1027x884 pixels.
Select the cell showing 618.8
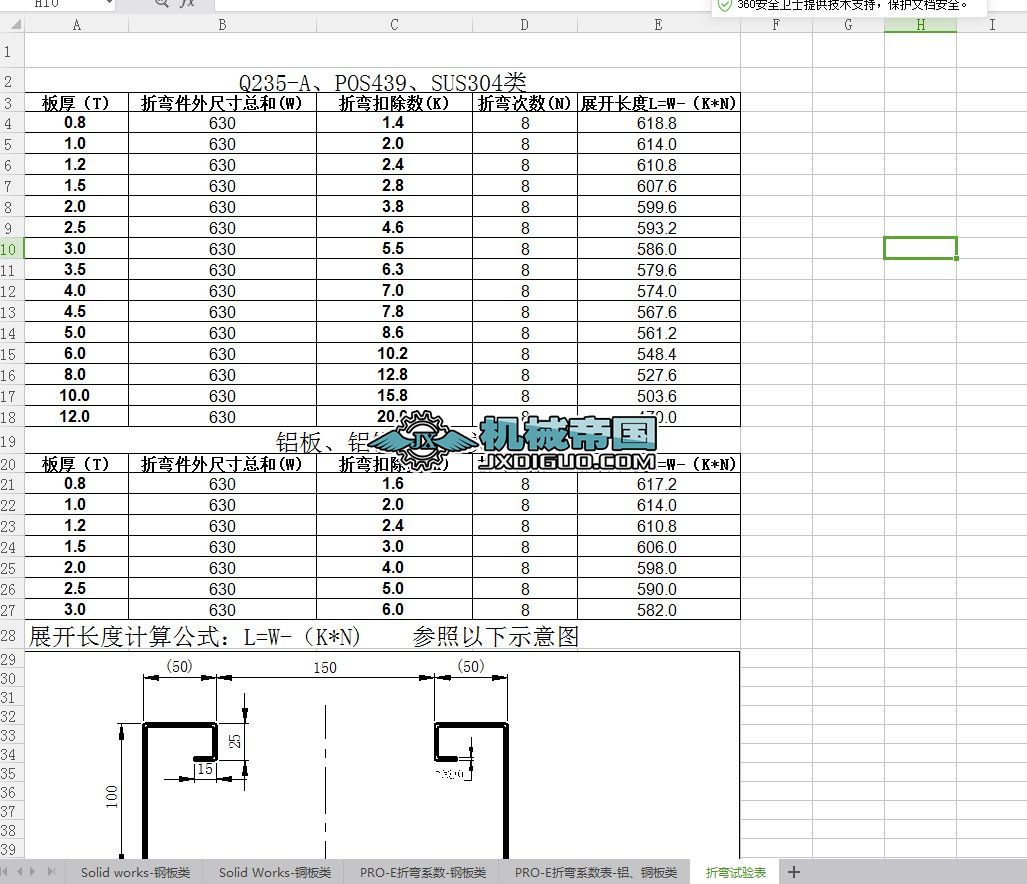tap(658, 123)
